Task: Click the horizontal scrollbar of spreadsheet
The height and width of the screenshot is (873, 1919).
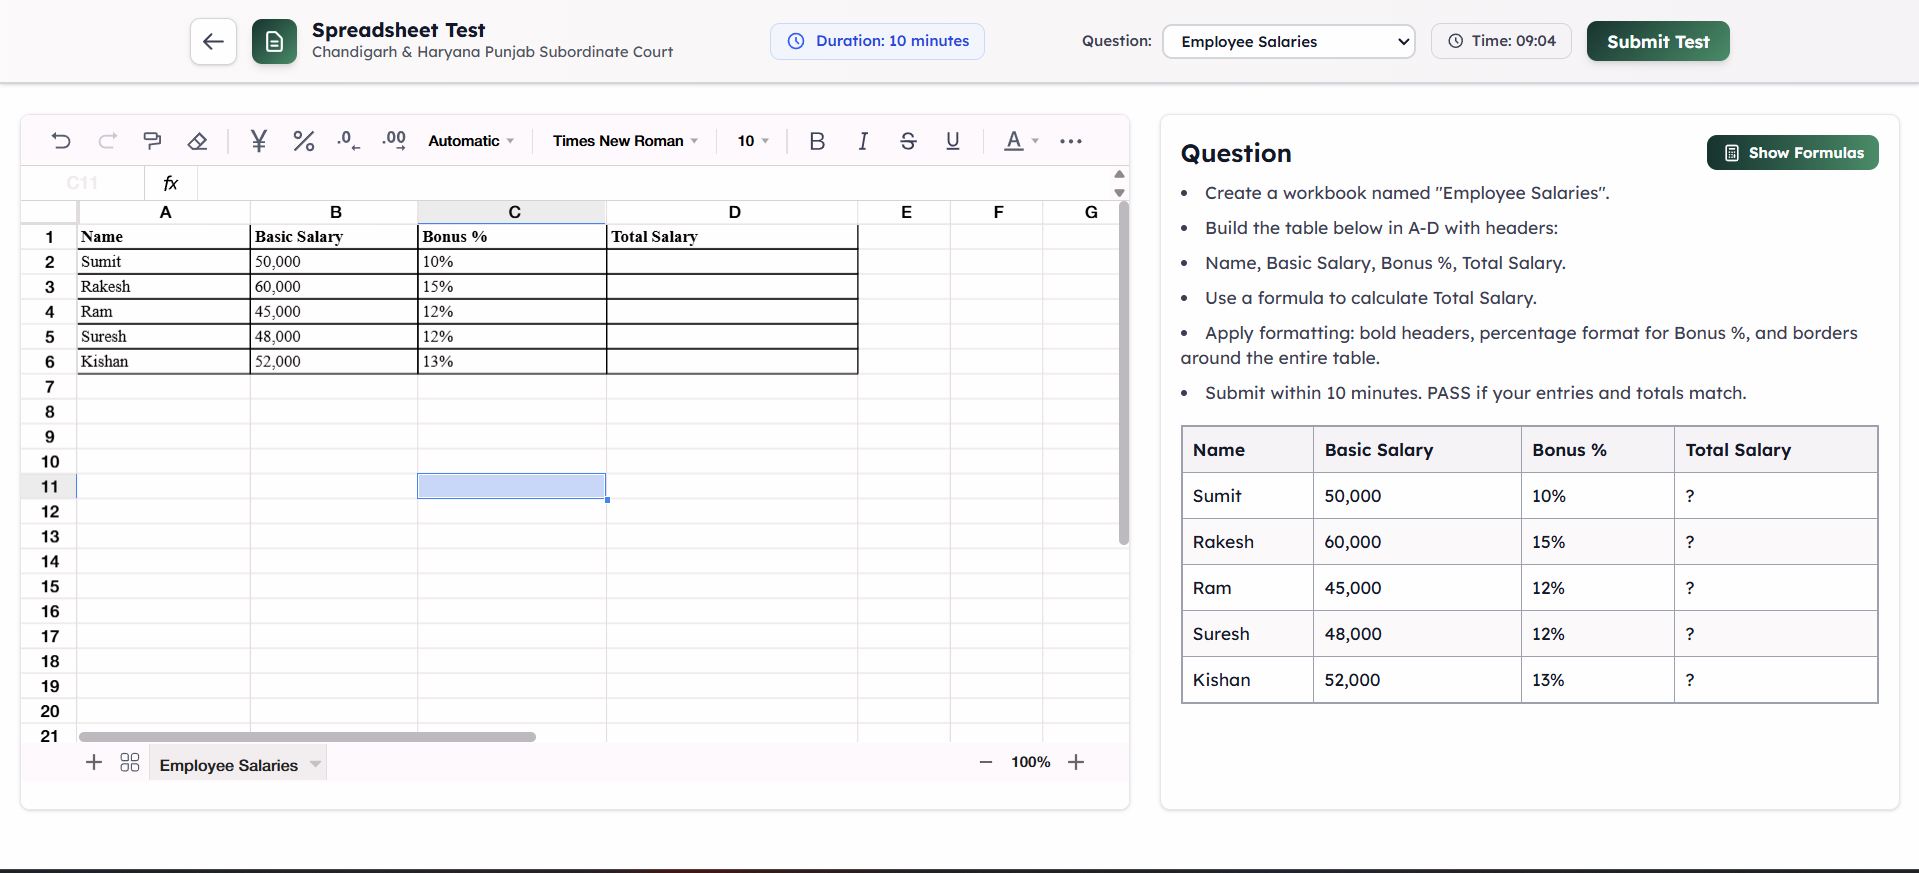Action: (x=307, y=737)
